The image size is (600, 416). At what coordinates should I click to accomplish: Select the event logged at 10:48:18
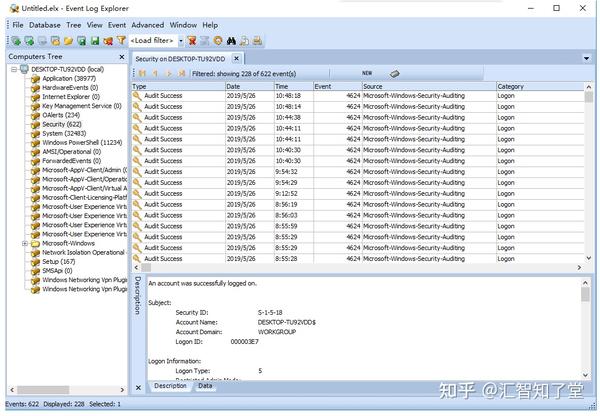[x=358, y=96]
